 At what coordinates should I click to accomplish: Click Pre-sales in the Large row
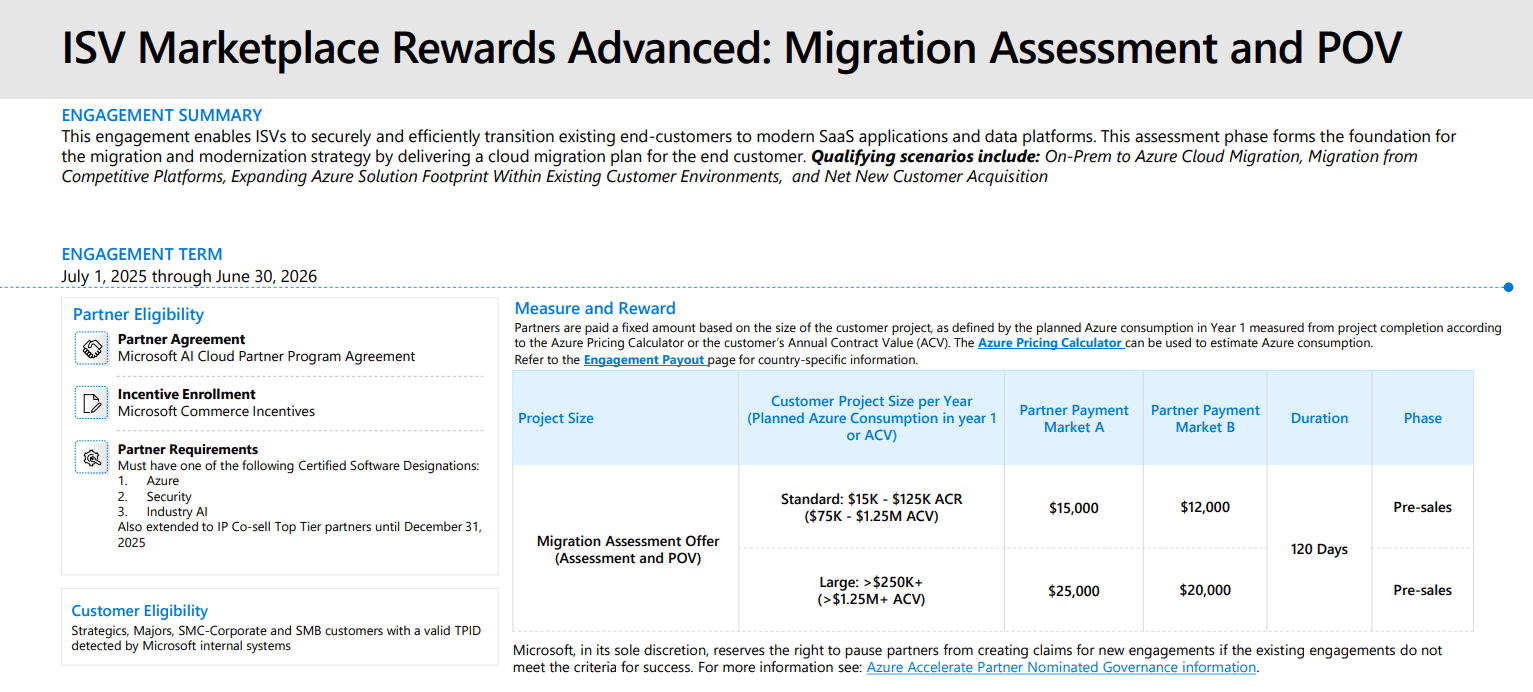1422,590
